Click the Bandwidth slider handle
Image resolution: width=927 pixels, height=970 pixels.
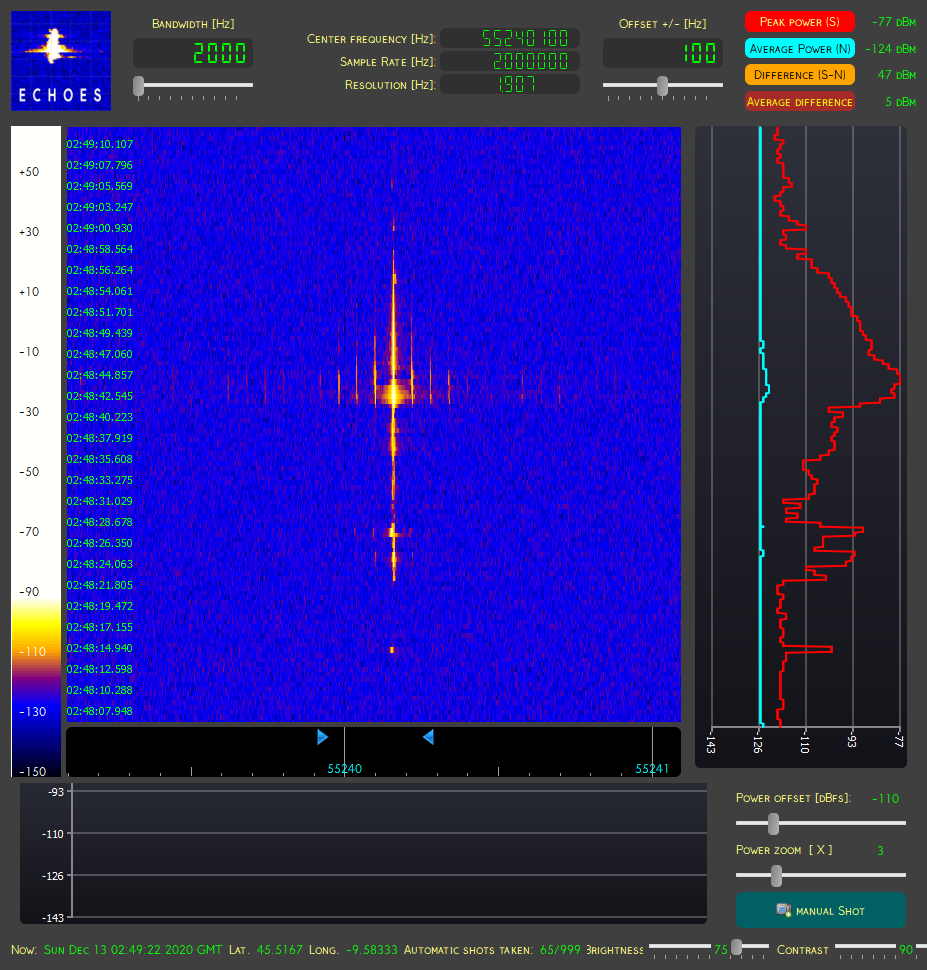[x=139, y=86]
